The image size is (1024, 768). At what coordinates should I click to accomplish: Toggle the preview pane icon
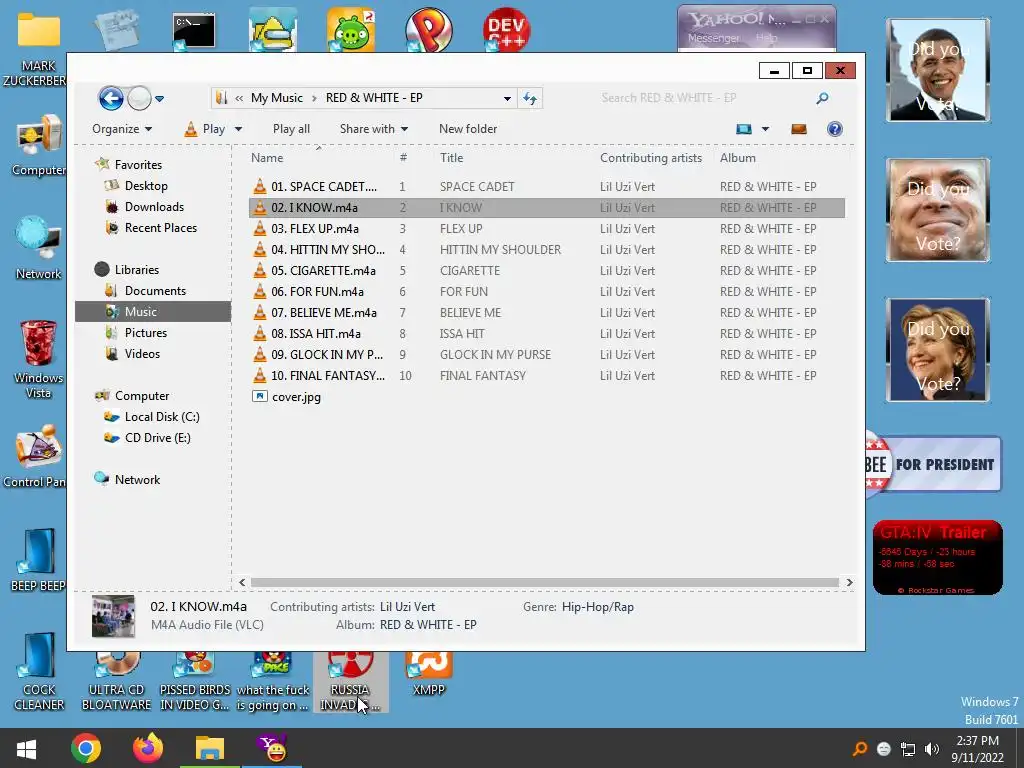pos(799,129)
